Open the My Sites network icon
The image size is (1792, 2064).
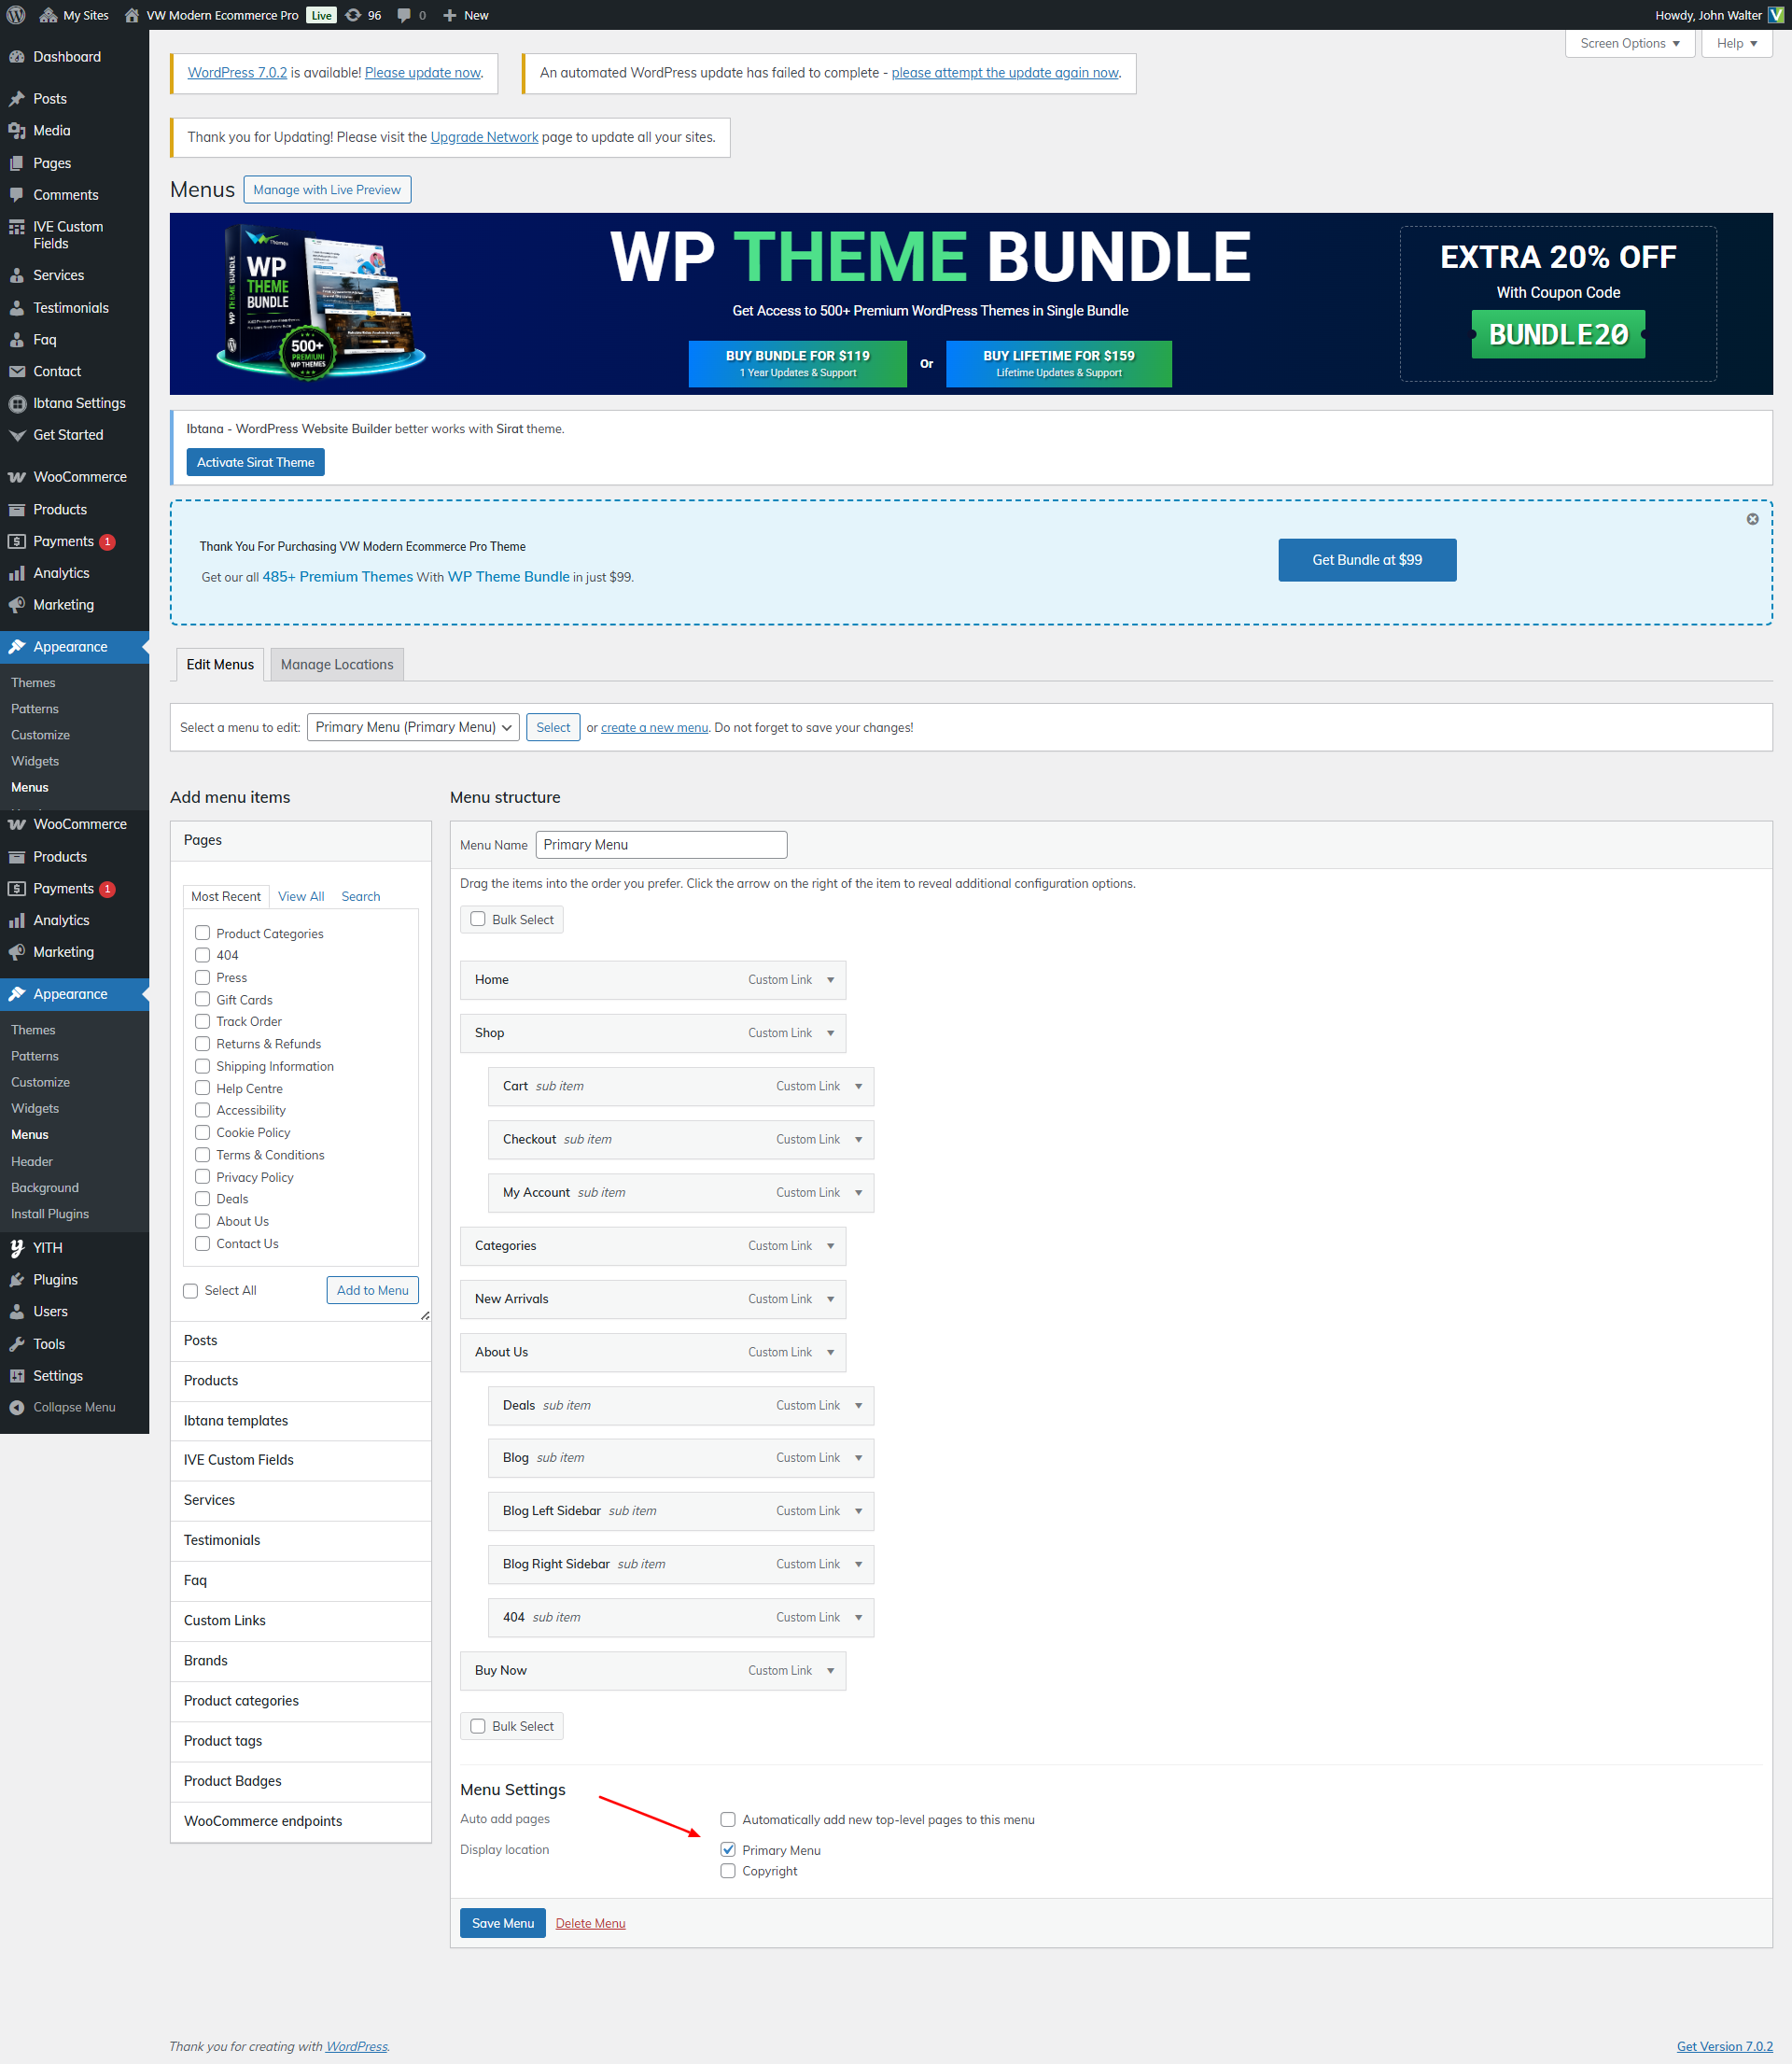pyautogui.click(x=48, y=15)
